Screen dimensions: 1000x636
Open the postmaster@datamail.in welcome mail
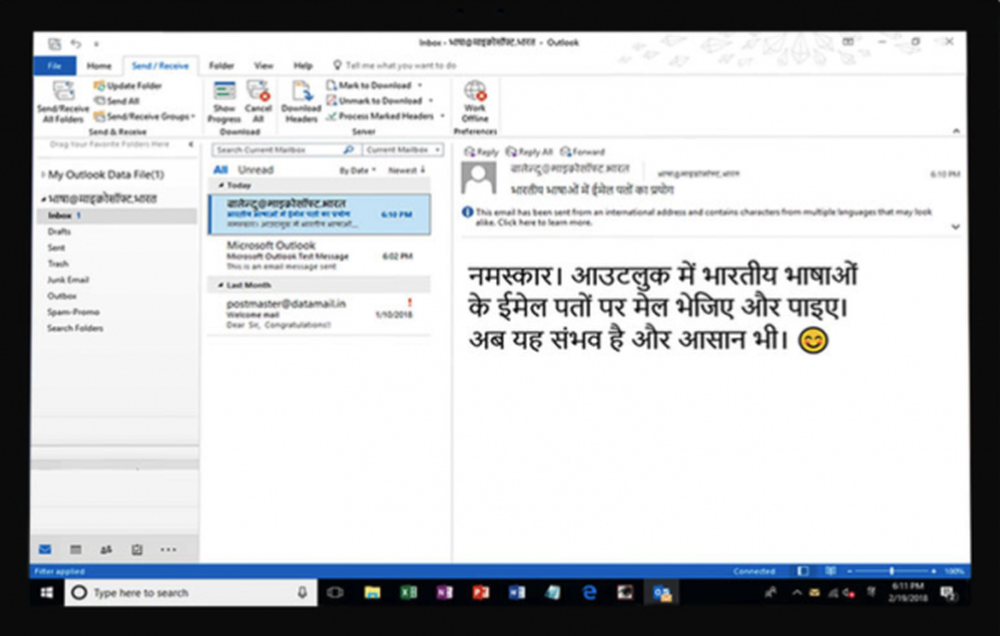tap(319, 314)
